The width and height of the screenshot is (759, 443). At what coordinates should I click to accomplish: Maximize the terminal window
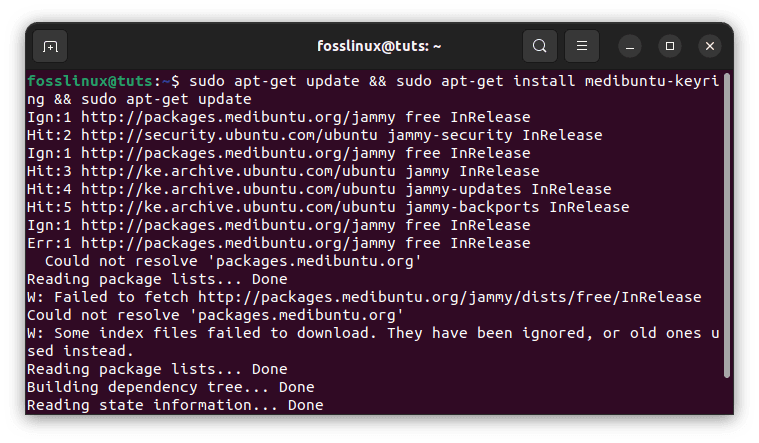click(x=670, y=46)
